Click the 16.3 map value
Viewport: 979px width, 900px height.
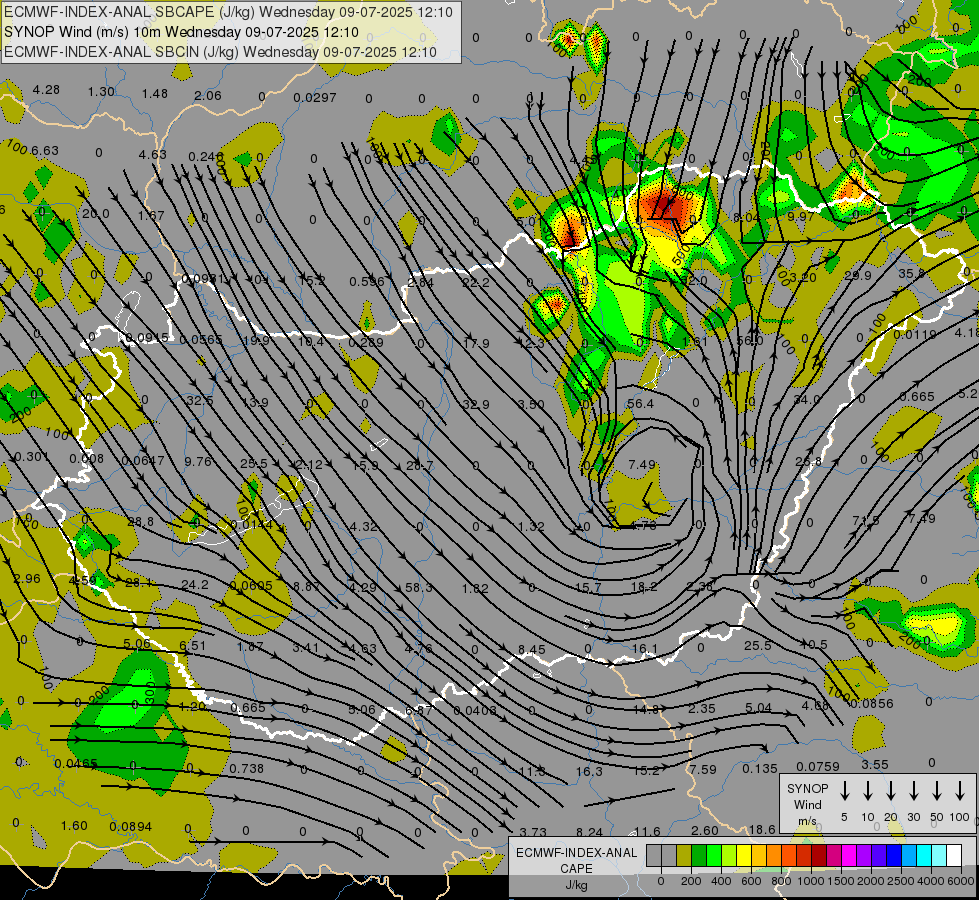point(589,772)
